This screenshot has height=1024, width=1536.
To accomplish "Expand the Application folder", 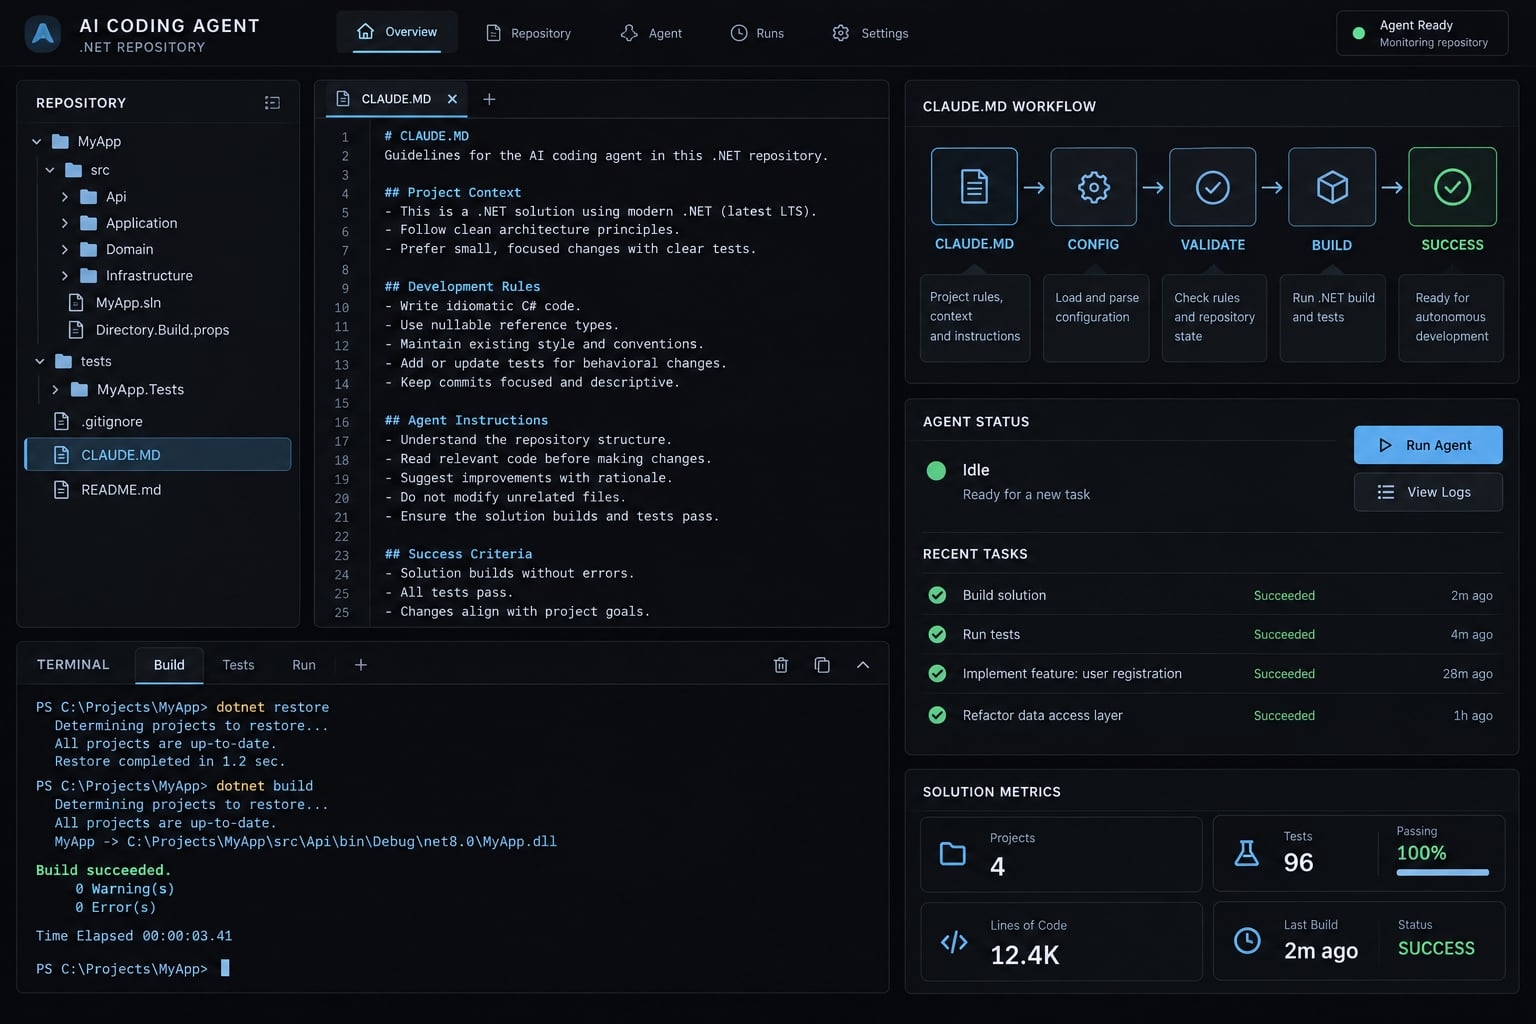I will pyautogui.click(x=65, y=223).
